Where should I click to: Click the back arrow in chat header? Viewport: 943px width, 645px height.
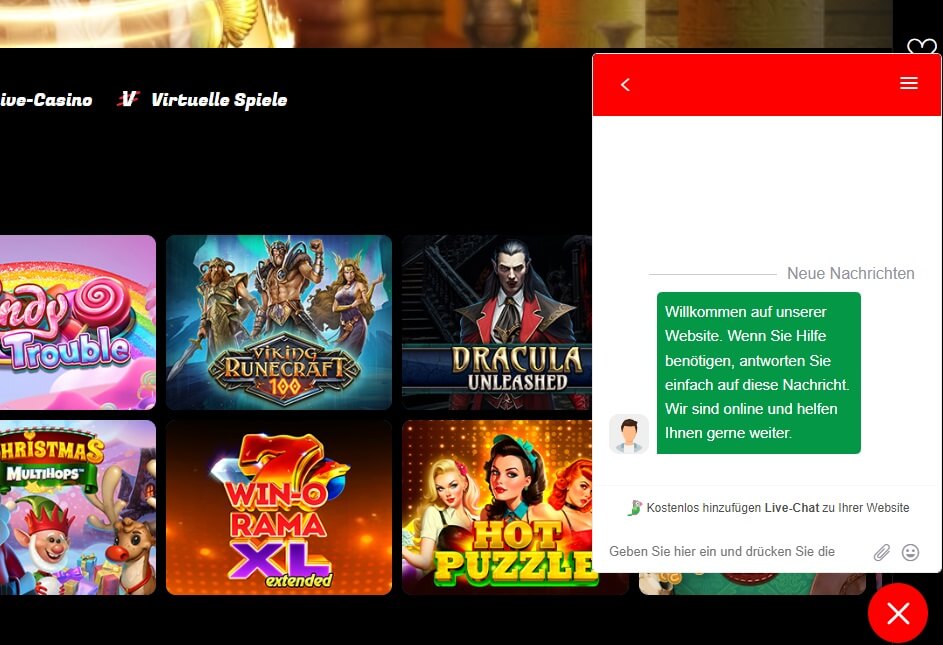click(625, 85)
